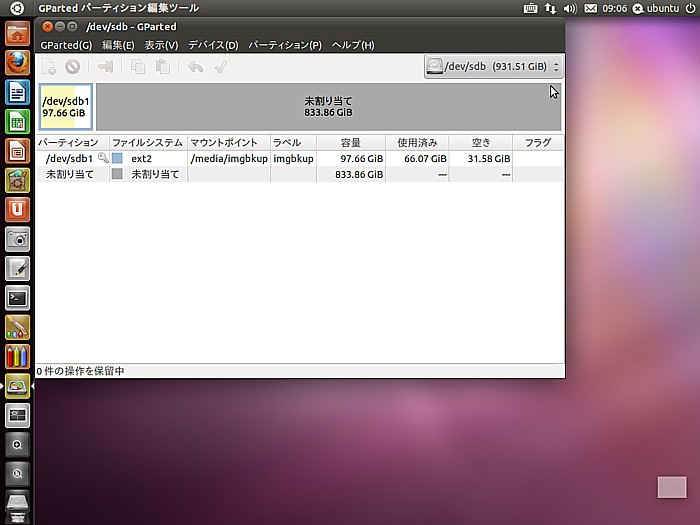The width and height of the screenshot is (700, 525).
Task: Click the mounted key icon beside /dev/sdb1
Action: click(x=103, y=157)
